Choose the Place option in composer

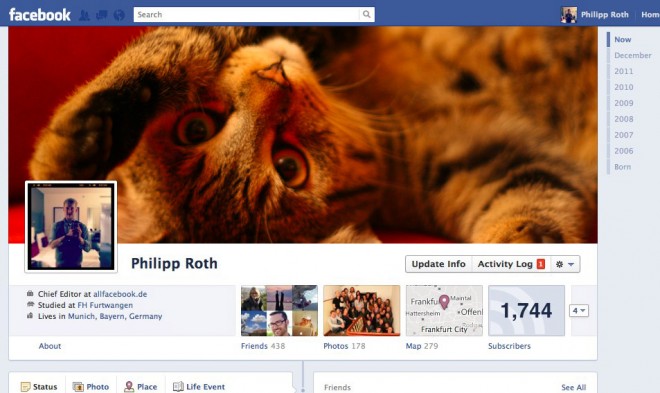[x=141, y=387]
